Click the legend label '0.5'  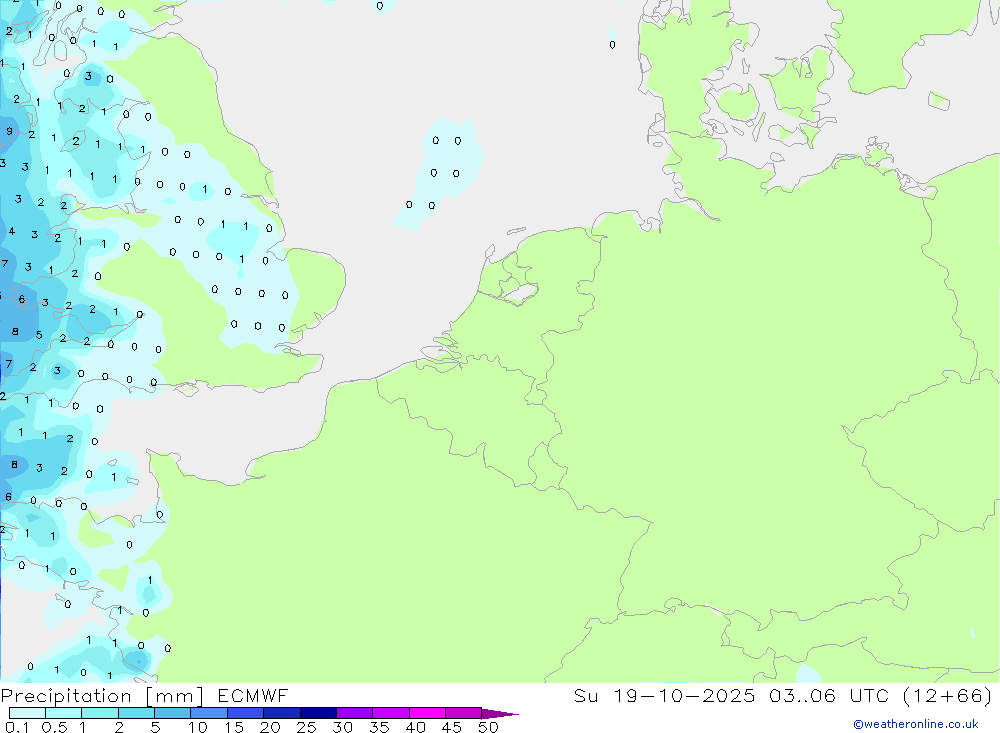point(55,727)
